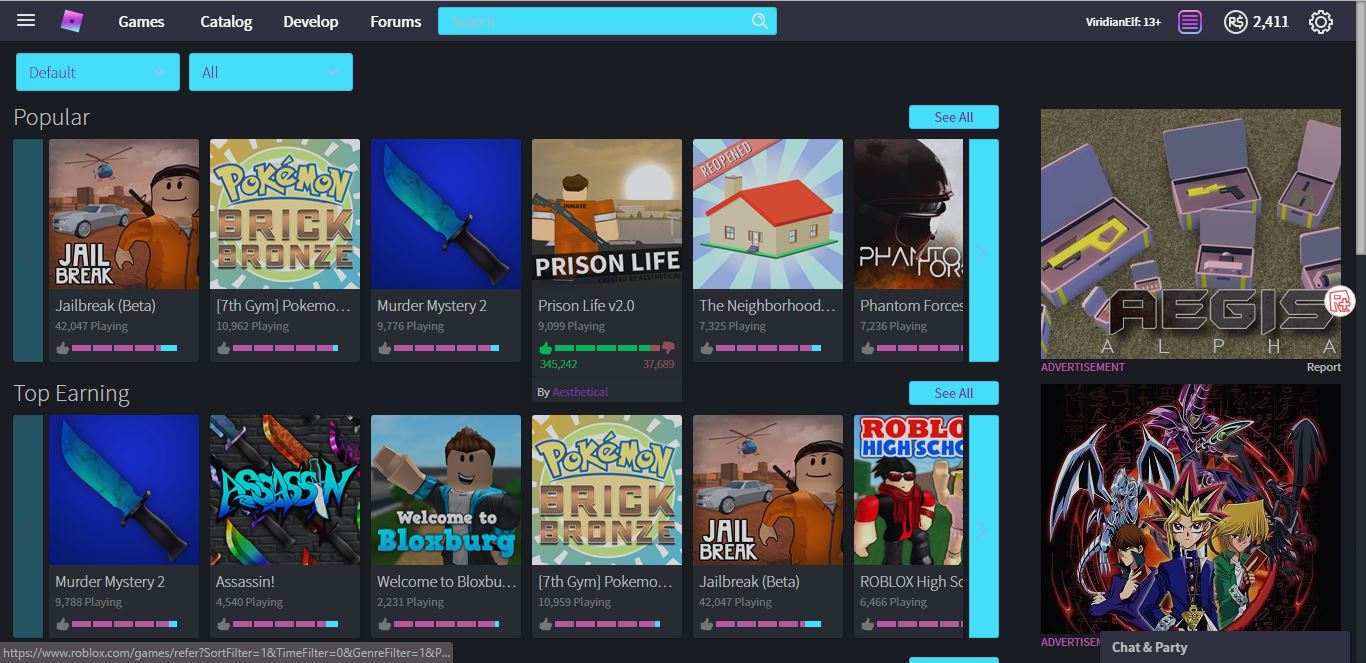Open The Neighborhood game thumbnail

[768, 214]
